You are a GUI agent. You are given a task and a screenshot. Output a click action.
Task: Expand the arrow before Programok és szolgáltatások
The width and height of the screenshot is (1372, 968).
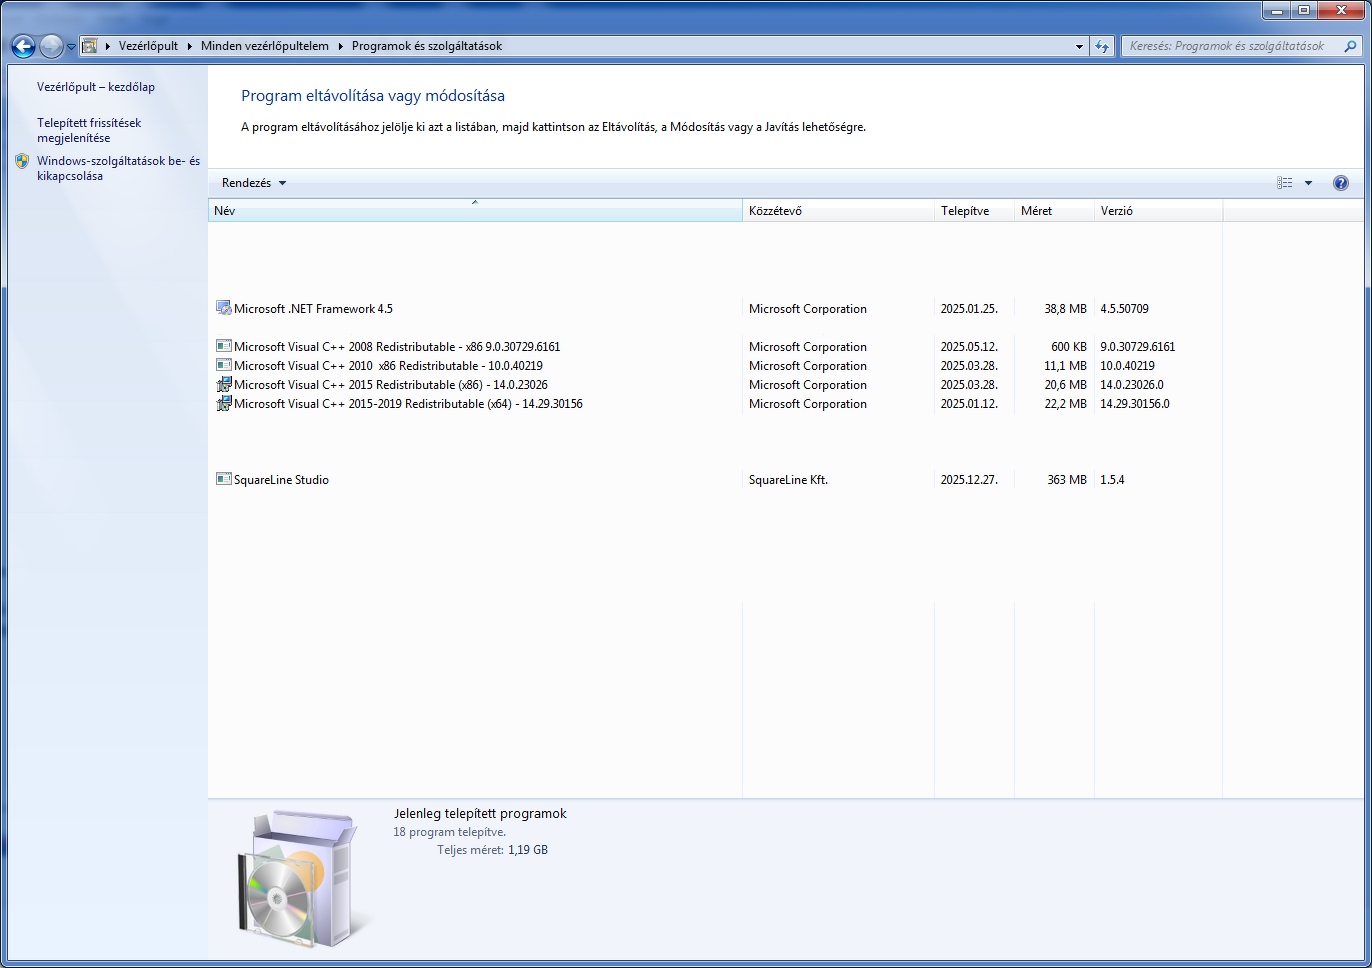tap(341, 46)
